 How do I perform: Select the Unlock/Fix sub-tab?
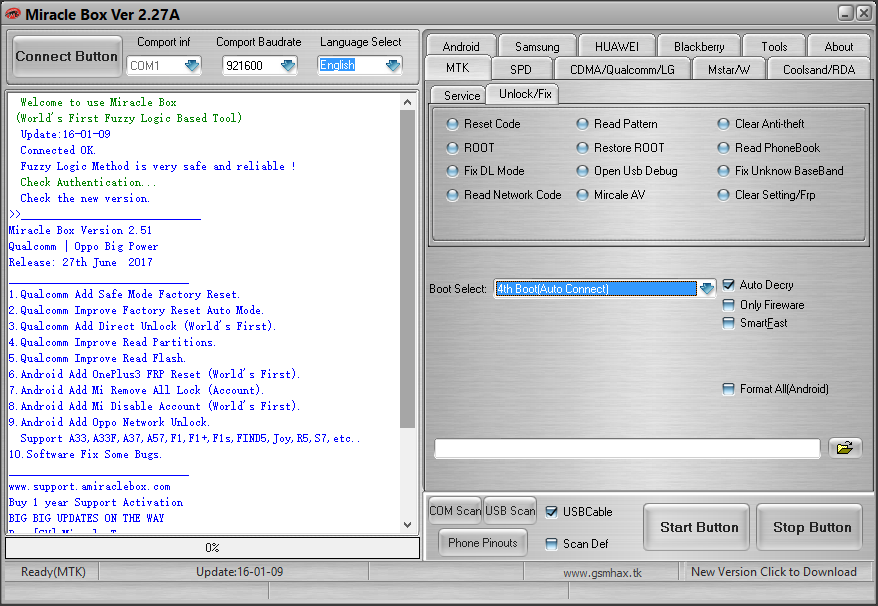[525, 94]
